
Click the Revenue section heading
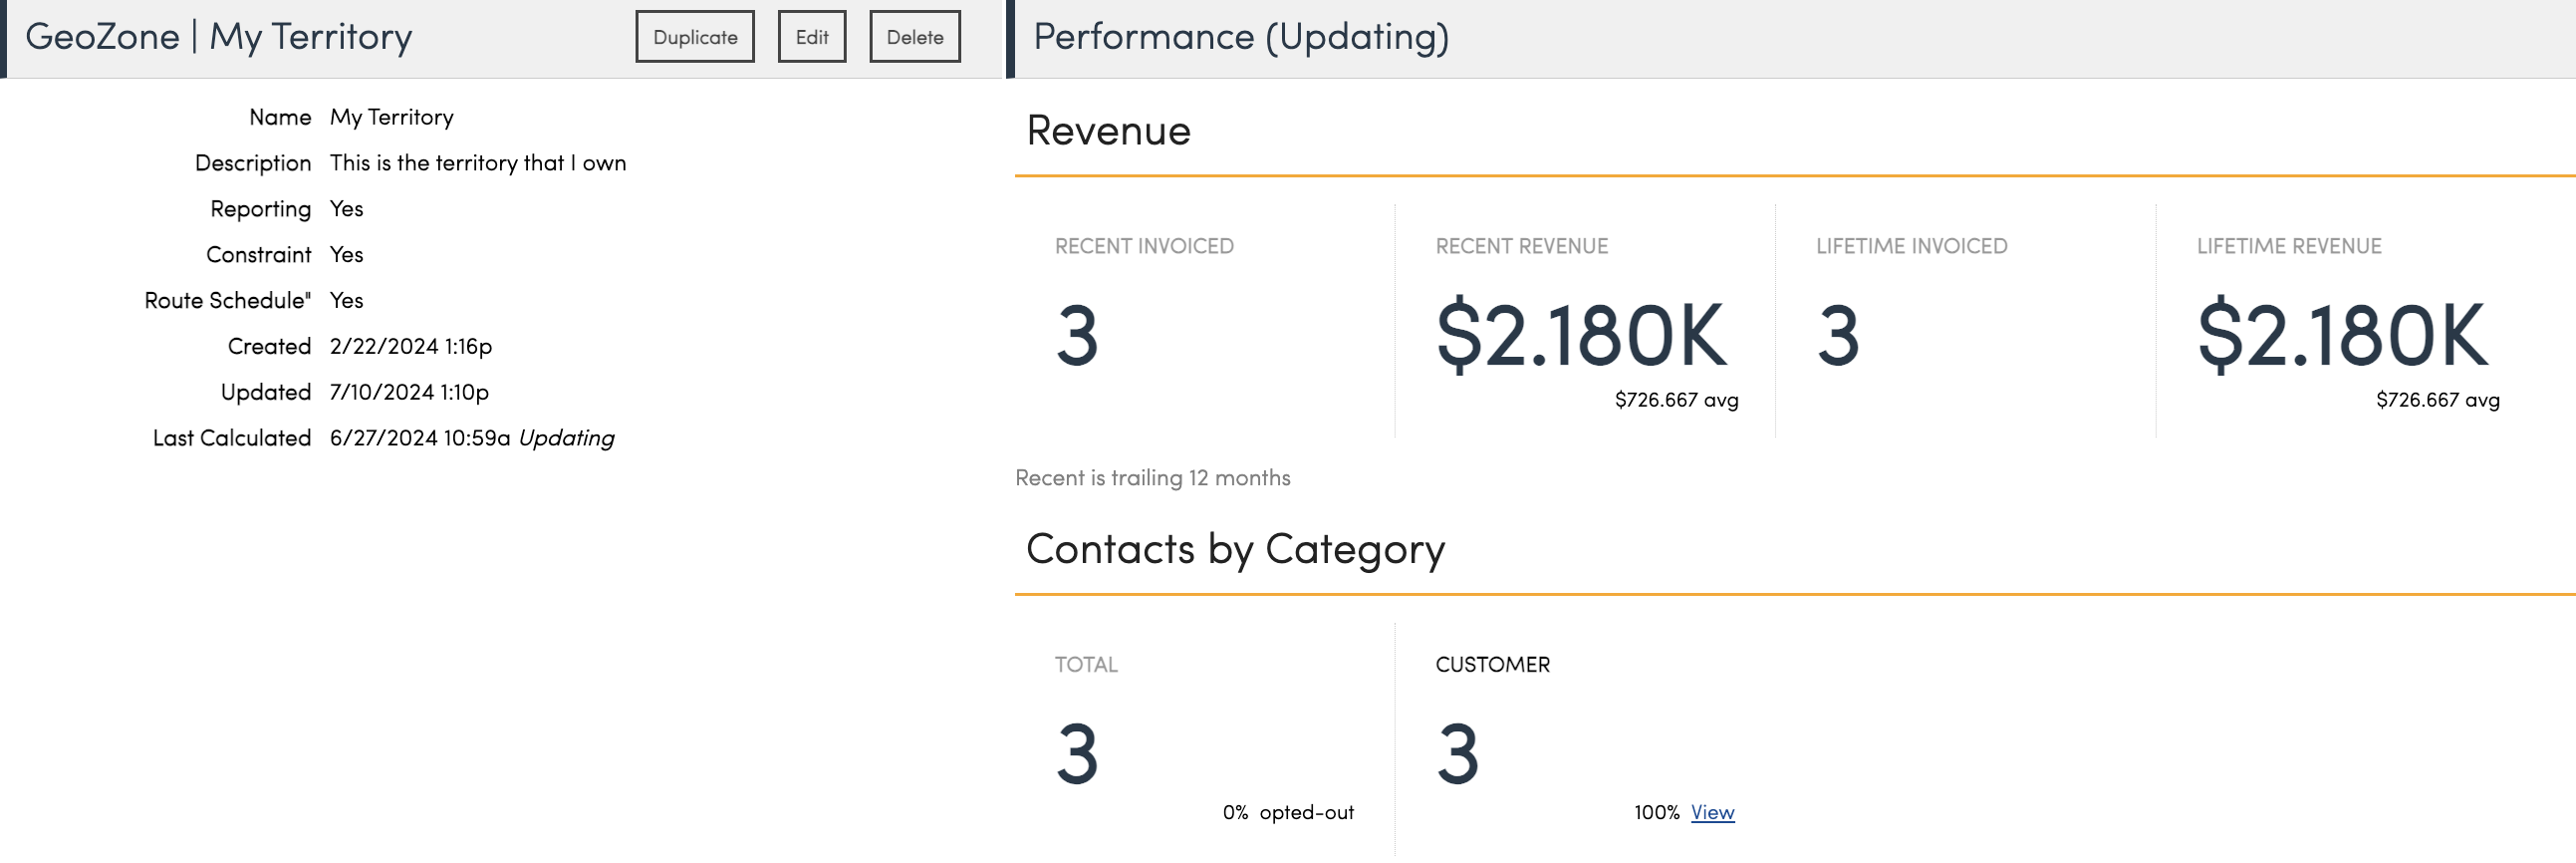click(1108, 131)
